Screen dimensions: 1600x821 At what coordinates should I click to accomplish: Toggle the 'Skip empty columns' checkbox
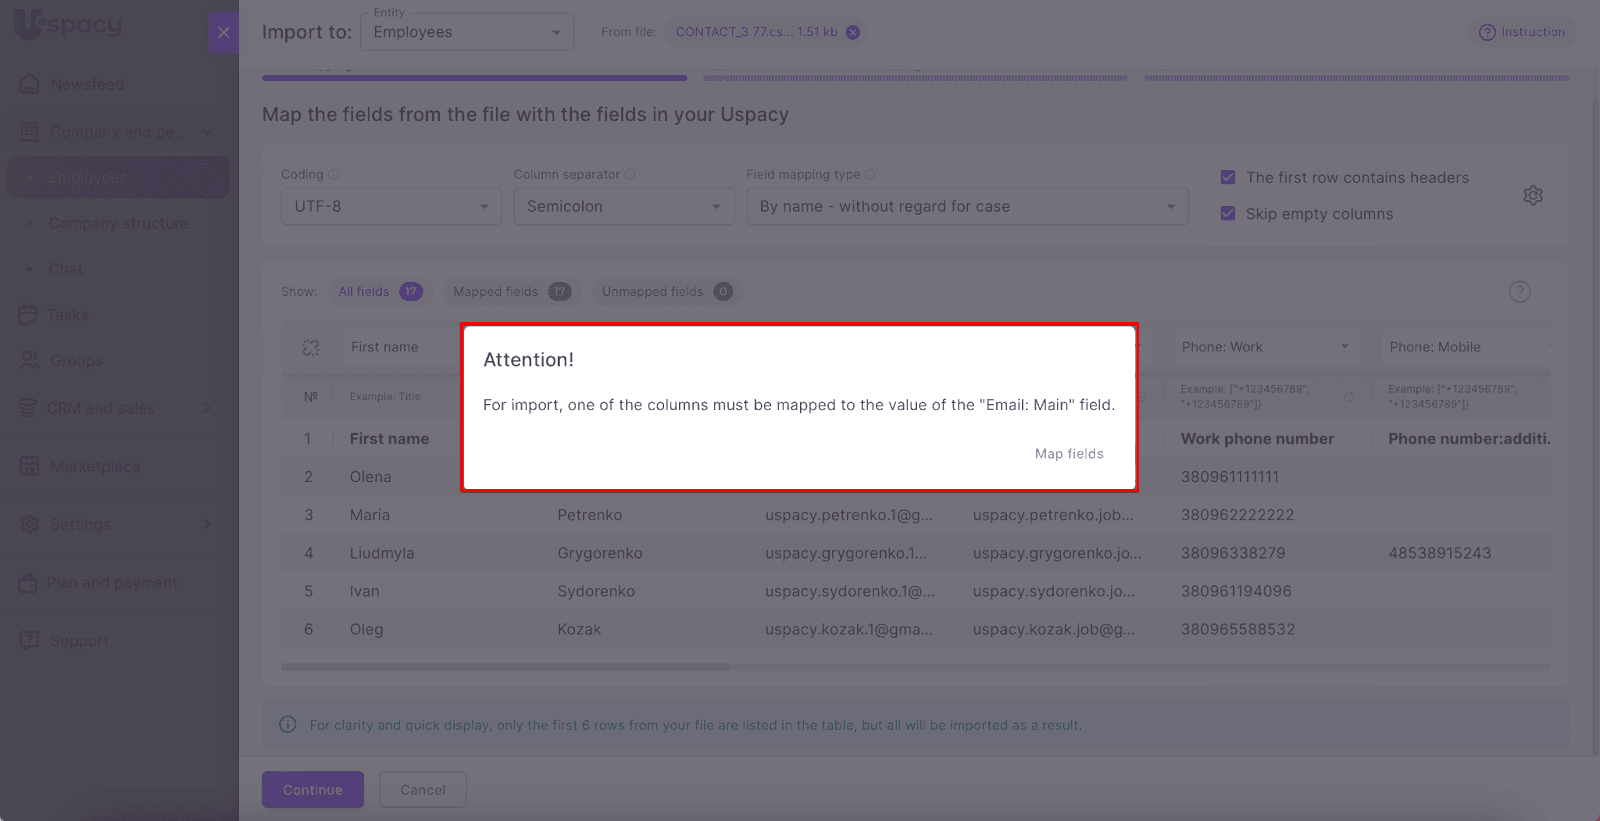pos(1228,214)
